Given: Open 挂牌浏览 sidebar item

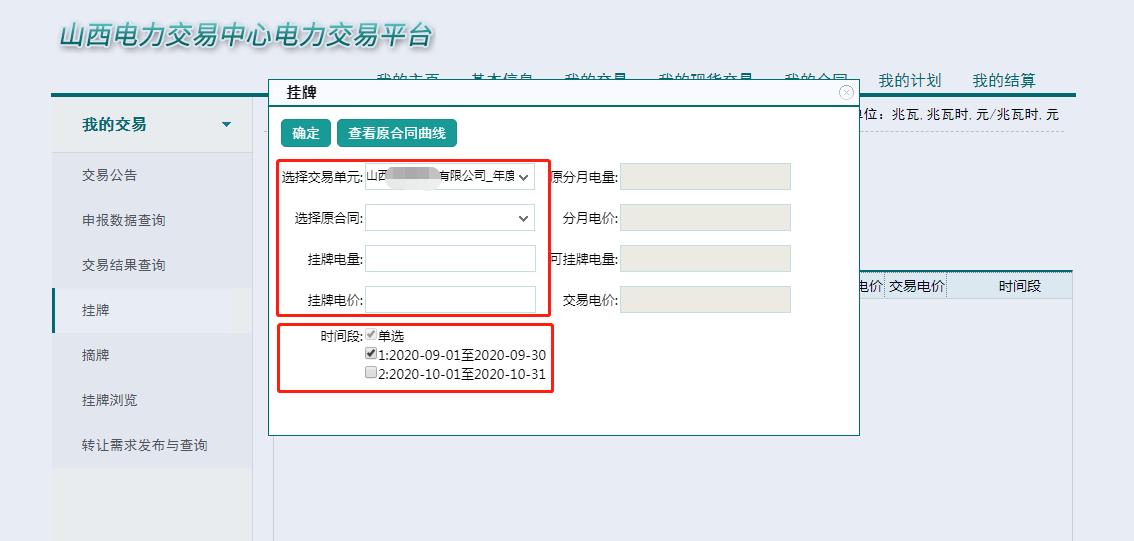Looking at the screenshot, I should pyautogui.click(x=110, y=400).
